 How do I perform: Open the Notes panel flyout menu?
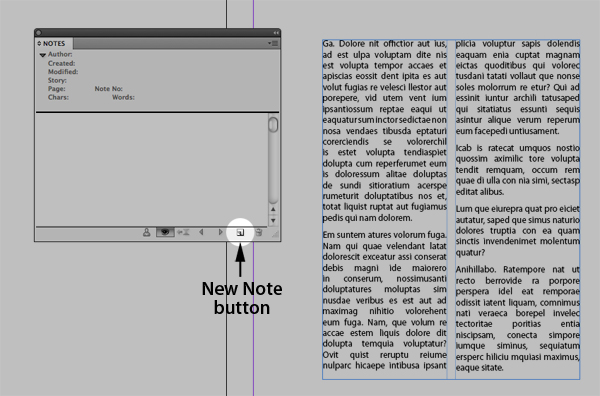[273, 43]
